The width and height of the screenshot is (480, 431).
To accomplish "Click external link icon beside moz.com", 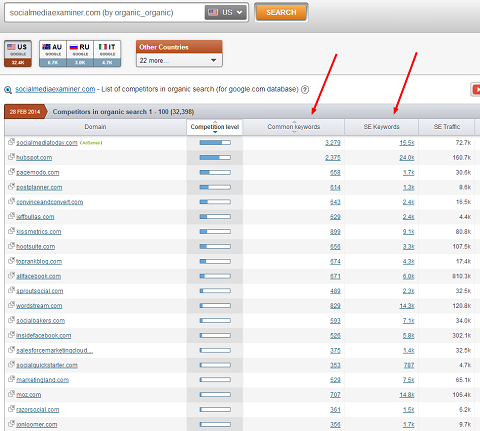I will pos(11,394).
